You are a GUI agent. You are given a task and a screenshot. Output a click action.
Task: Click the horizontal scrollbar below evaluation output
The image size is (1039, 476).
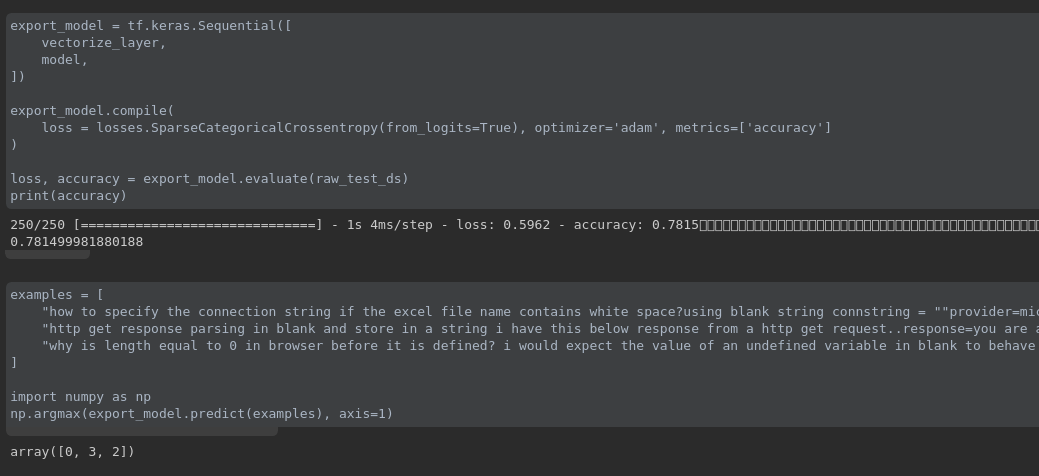click(47, 255)
